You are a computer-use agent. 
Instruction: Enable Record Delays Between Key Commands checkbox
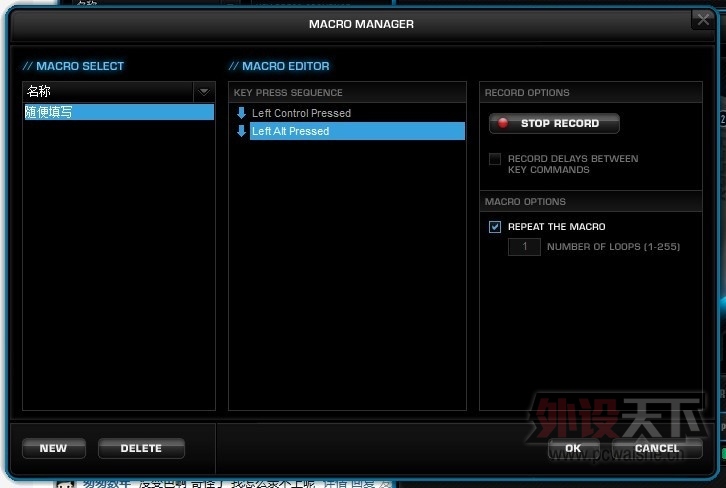(x=495, y=159)
